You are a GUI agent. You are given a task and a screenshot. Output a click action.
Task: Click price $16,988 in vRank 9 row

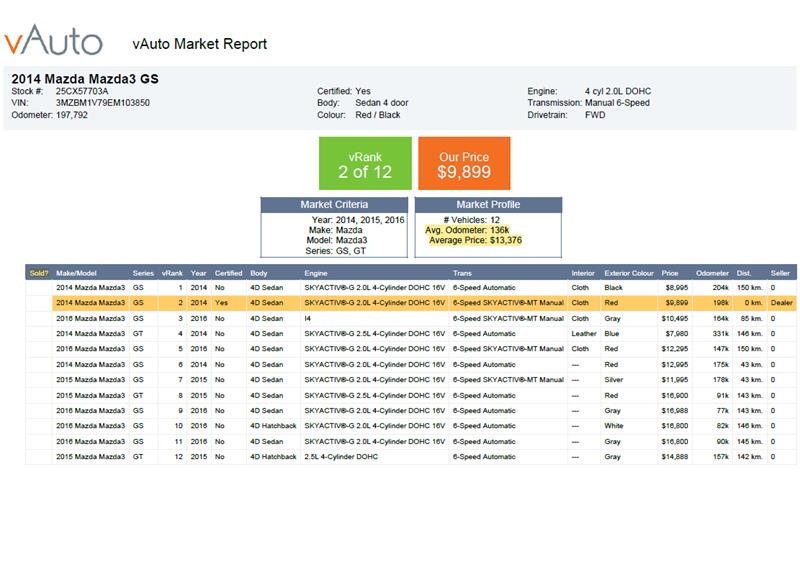coord(674,411)
